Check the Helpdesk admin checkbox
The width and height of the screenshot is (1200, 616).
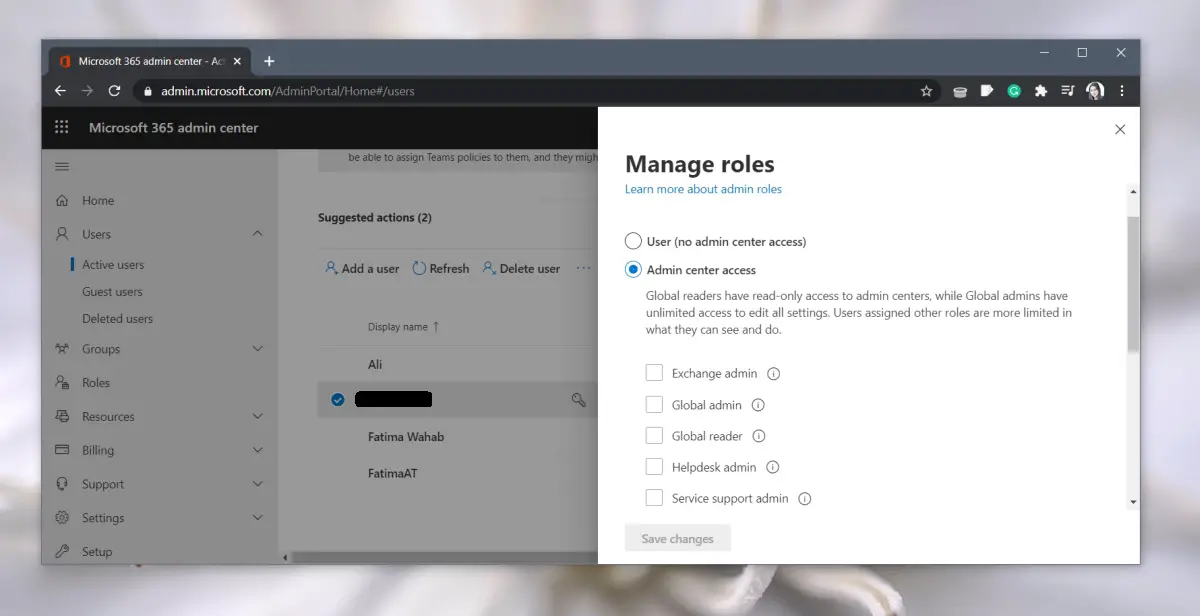(x=654, y=467)
